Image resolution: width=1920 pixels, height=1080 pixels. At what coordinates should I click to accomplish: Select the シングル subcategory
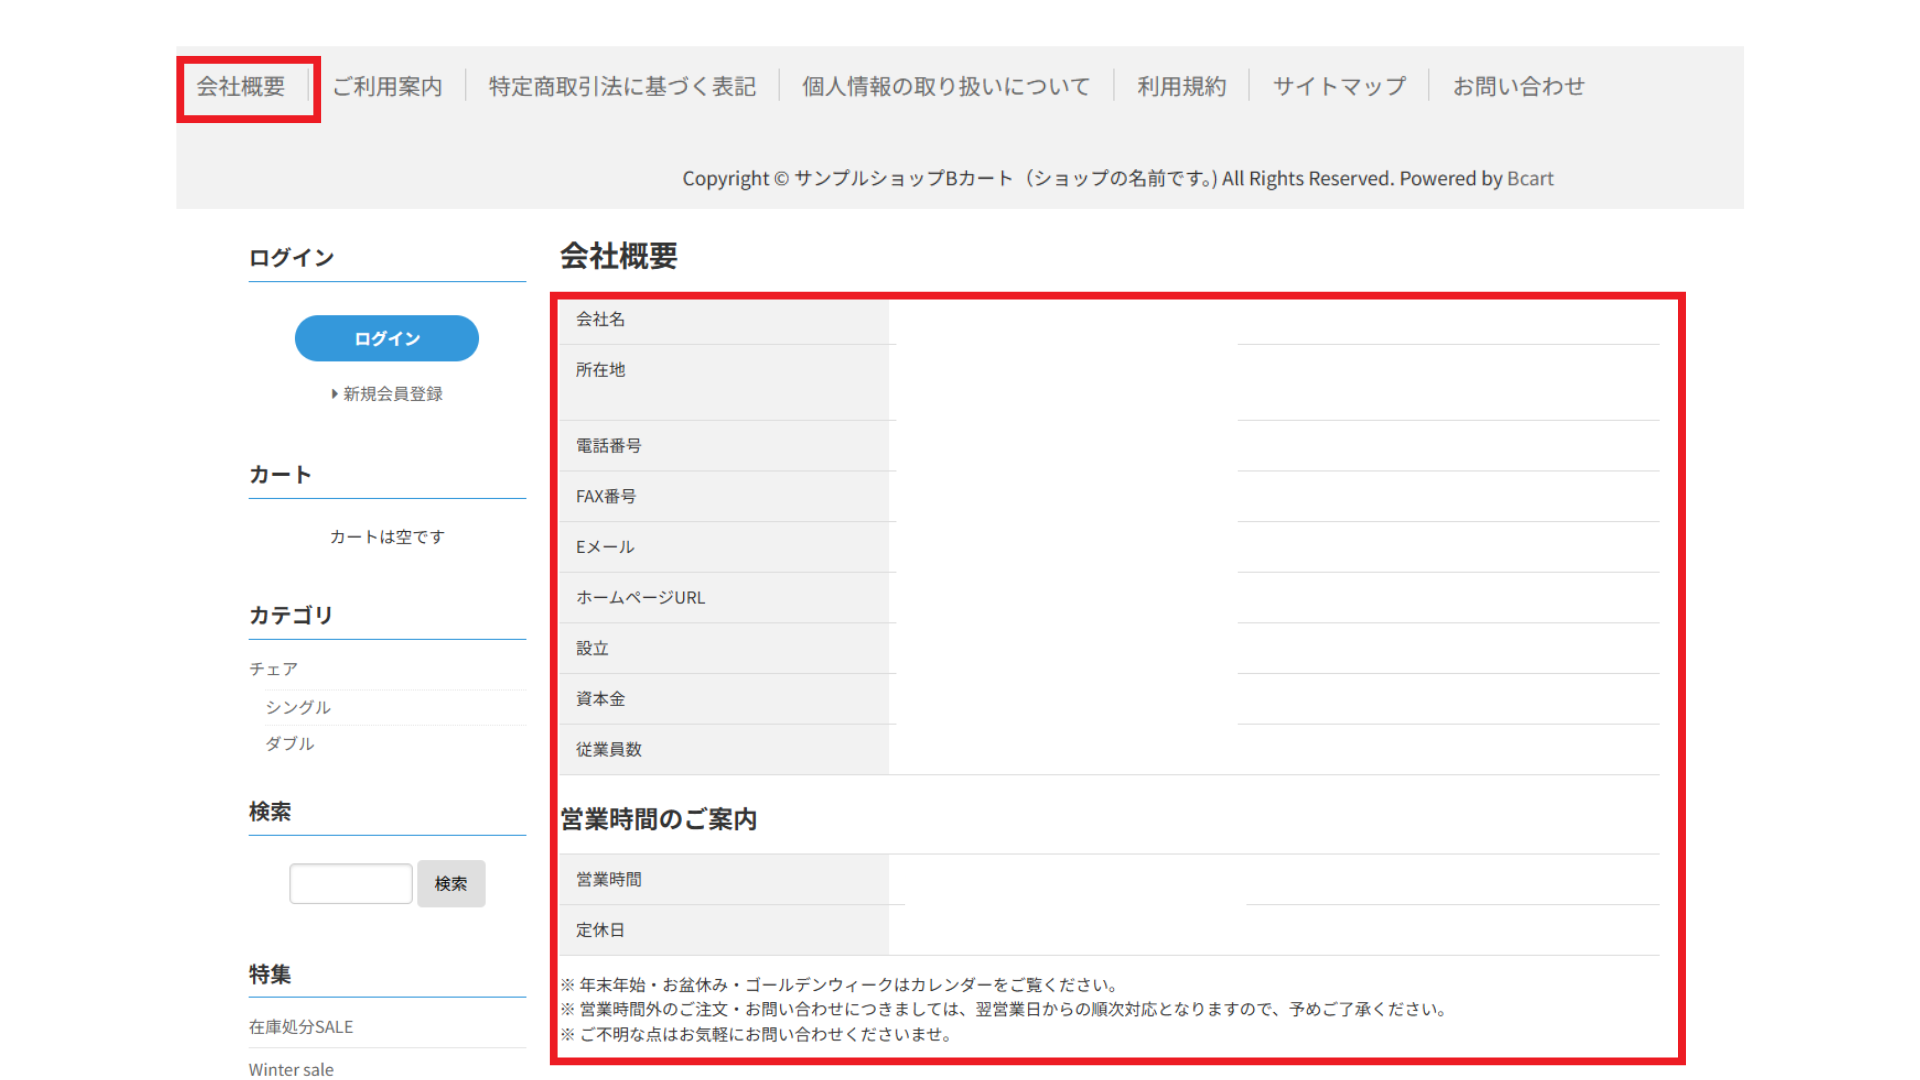(x=298, y=707)
